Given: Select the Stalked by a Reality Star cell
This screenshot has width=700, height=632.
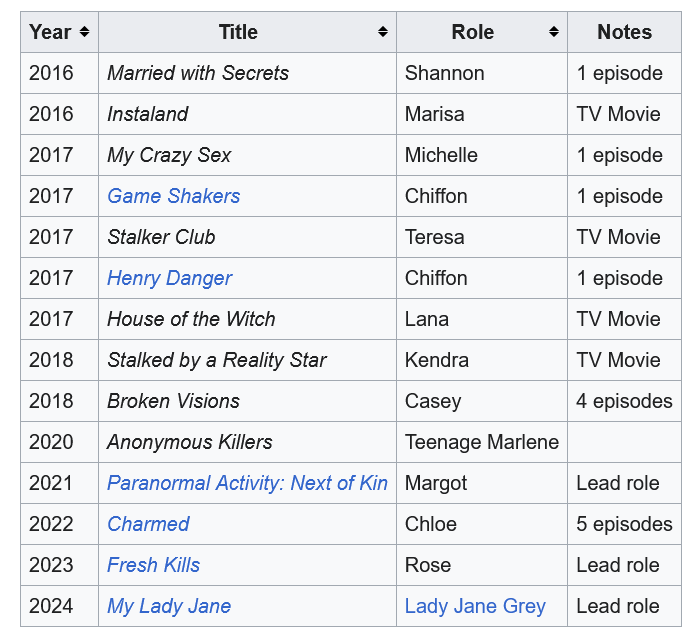Looking at the screenshot, I should click(217, 360).
